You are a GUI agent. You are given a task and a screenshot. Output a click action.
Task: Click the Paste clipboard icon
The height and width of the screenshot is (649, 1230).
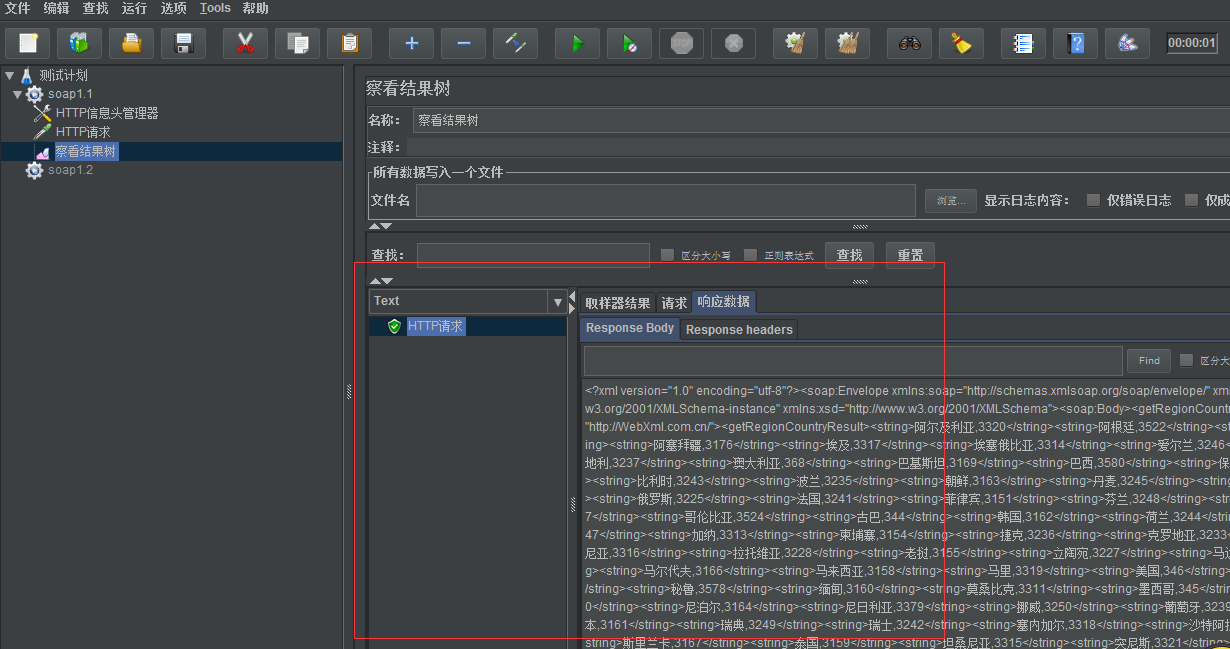point(349,43)
